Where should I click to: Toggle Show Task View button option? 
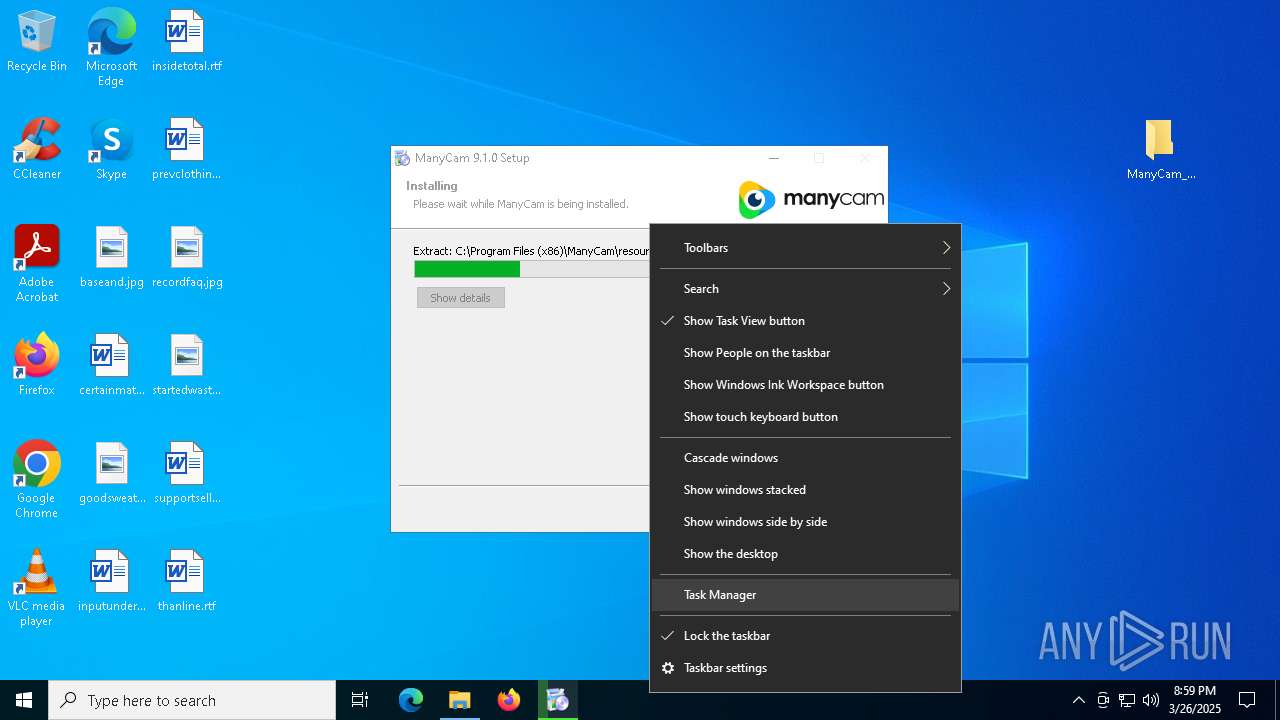pyautogui.click(x=805, y=321)
